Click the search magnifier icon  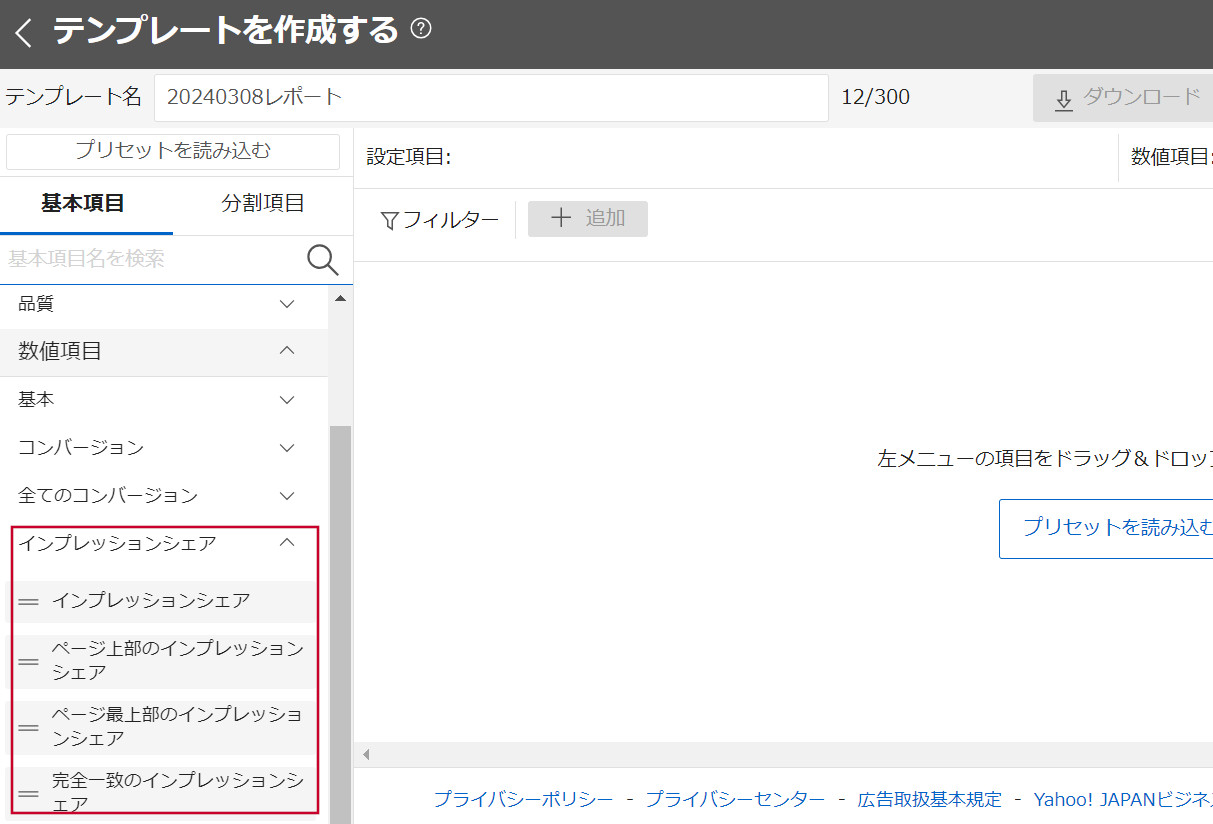click(x=322, y=259)
